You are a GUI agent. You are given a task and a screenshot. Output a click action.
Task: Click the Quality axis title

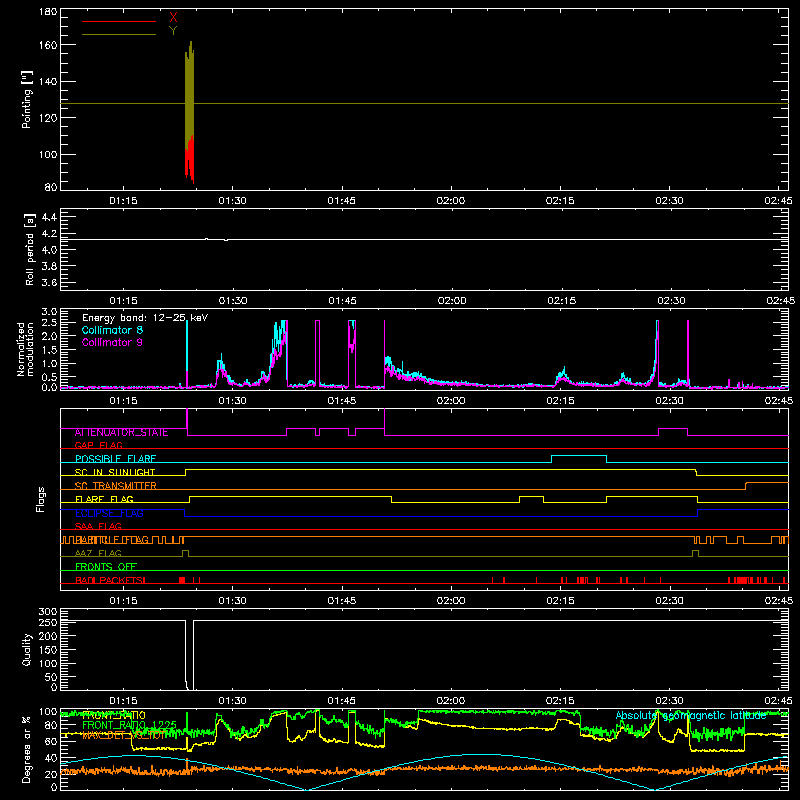[x=27, y=649]
